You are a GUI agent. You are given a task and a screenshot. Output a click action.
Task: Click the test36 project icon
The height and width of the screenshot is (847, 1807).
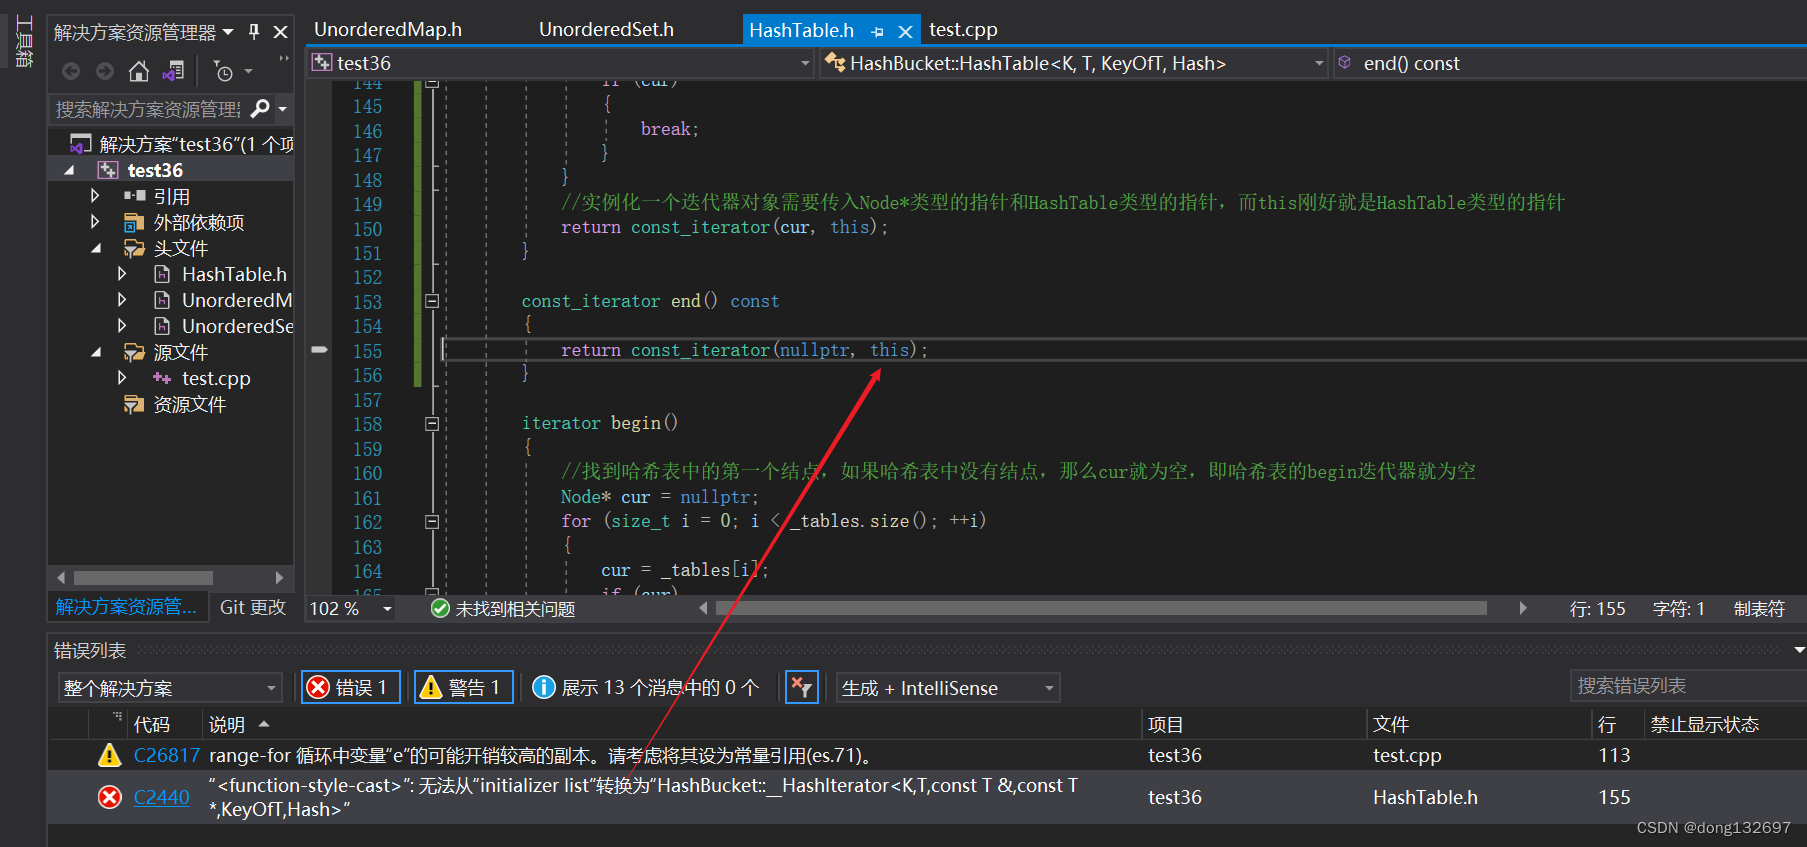click(108, 170)
